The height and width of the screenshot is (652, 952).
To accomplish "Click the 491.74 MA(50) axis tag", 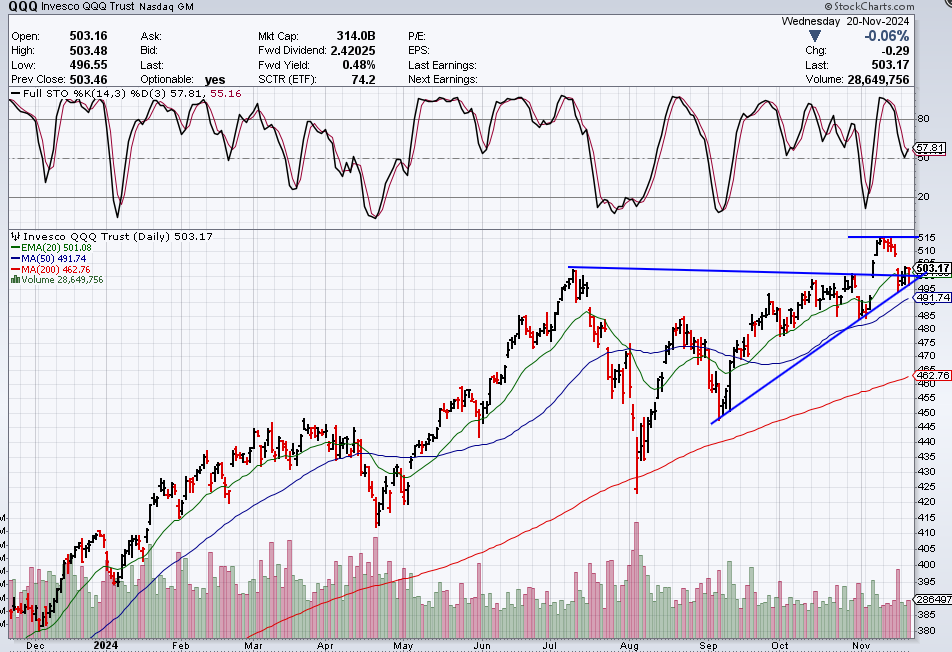I will pyautogui.click(x=933, y=297).
